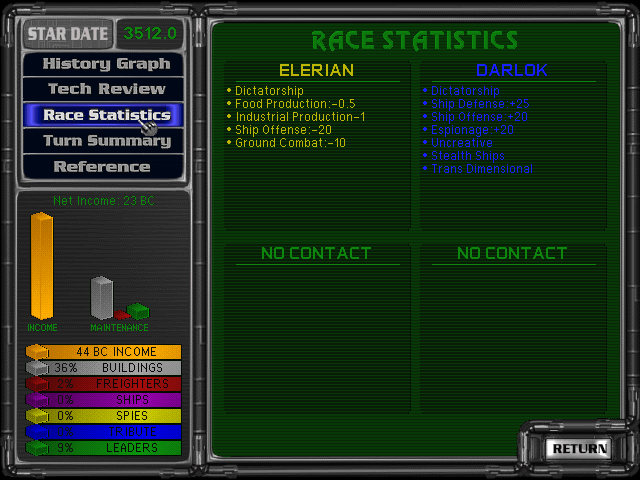Select the 44 BC INCOME legend bar
The image size is (640, 480).
(103, 352)
